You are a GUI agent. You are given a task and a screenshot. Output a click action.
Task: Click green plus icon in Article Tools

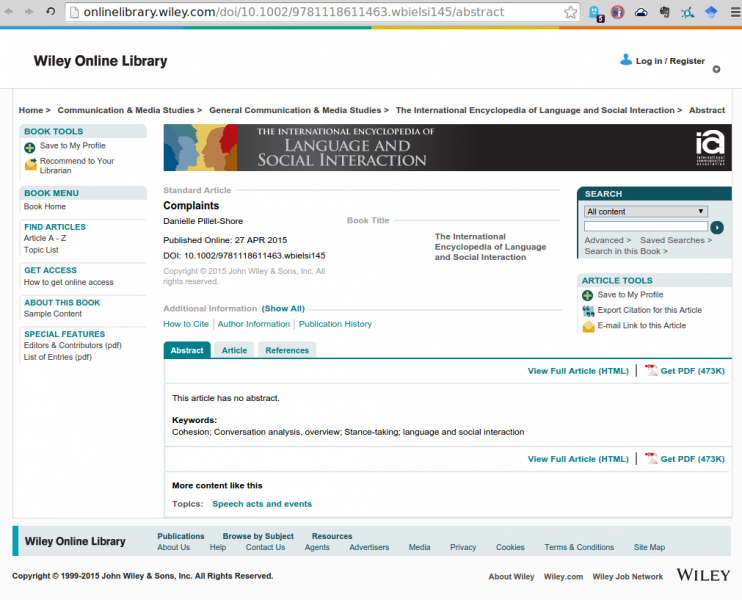(587, 295)
